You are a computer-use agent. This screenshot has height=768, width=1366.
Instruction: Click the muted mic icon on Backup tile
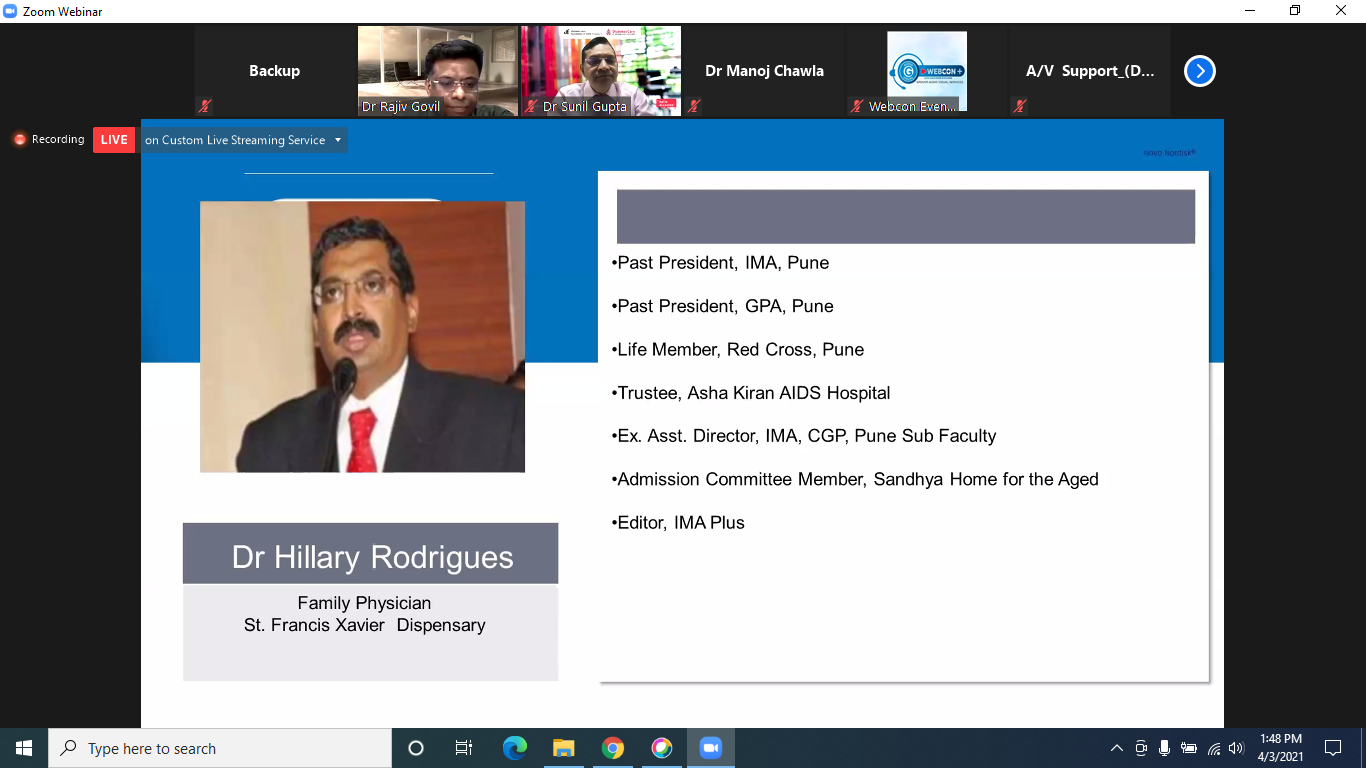[205, 105]
